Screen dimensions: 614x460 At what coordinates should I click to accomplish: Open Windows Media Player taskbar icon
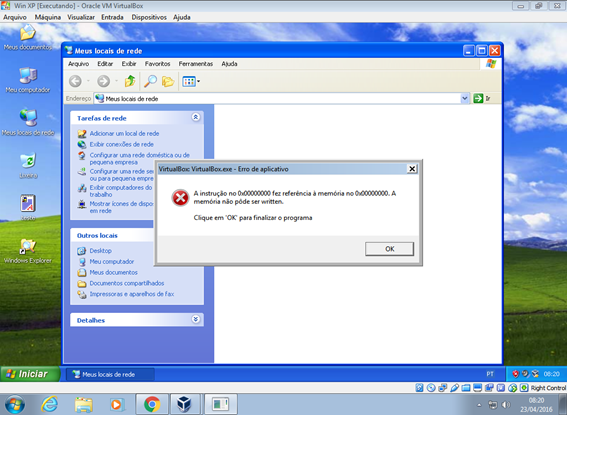click(x=117, y=404)
